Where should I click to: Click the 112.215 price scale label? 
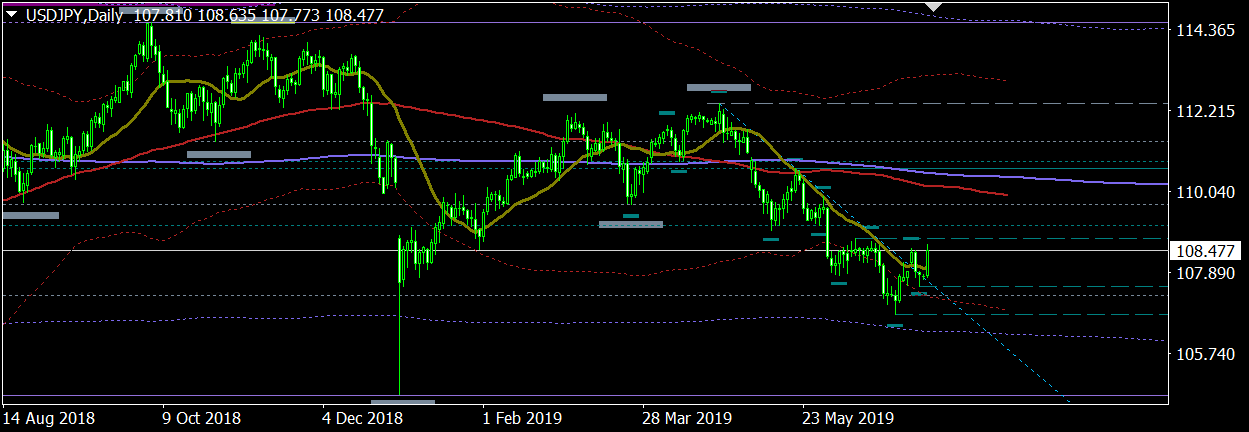click(1207, 112)
